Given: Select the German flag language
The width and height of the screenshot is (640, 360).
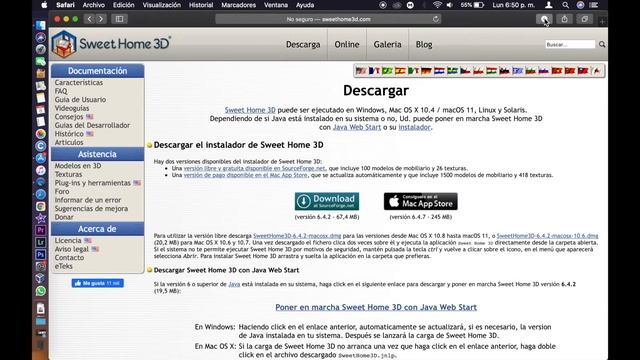Looking at the screenshot, I should pyautogui.click(x=426, y=71).
